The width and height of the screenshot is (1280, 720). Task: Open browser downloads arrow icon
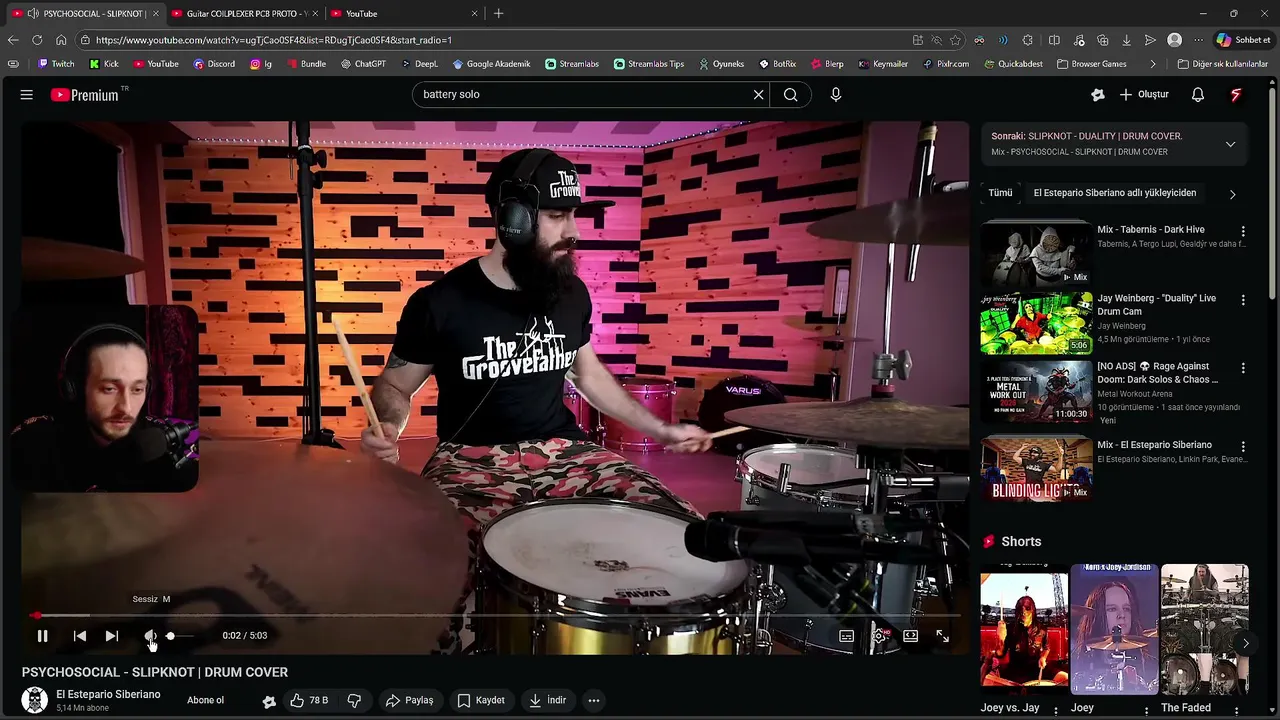(x=1126, y=40)
